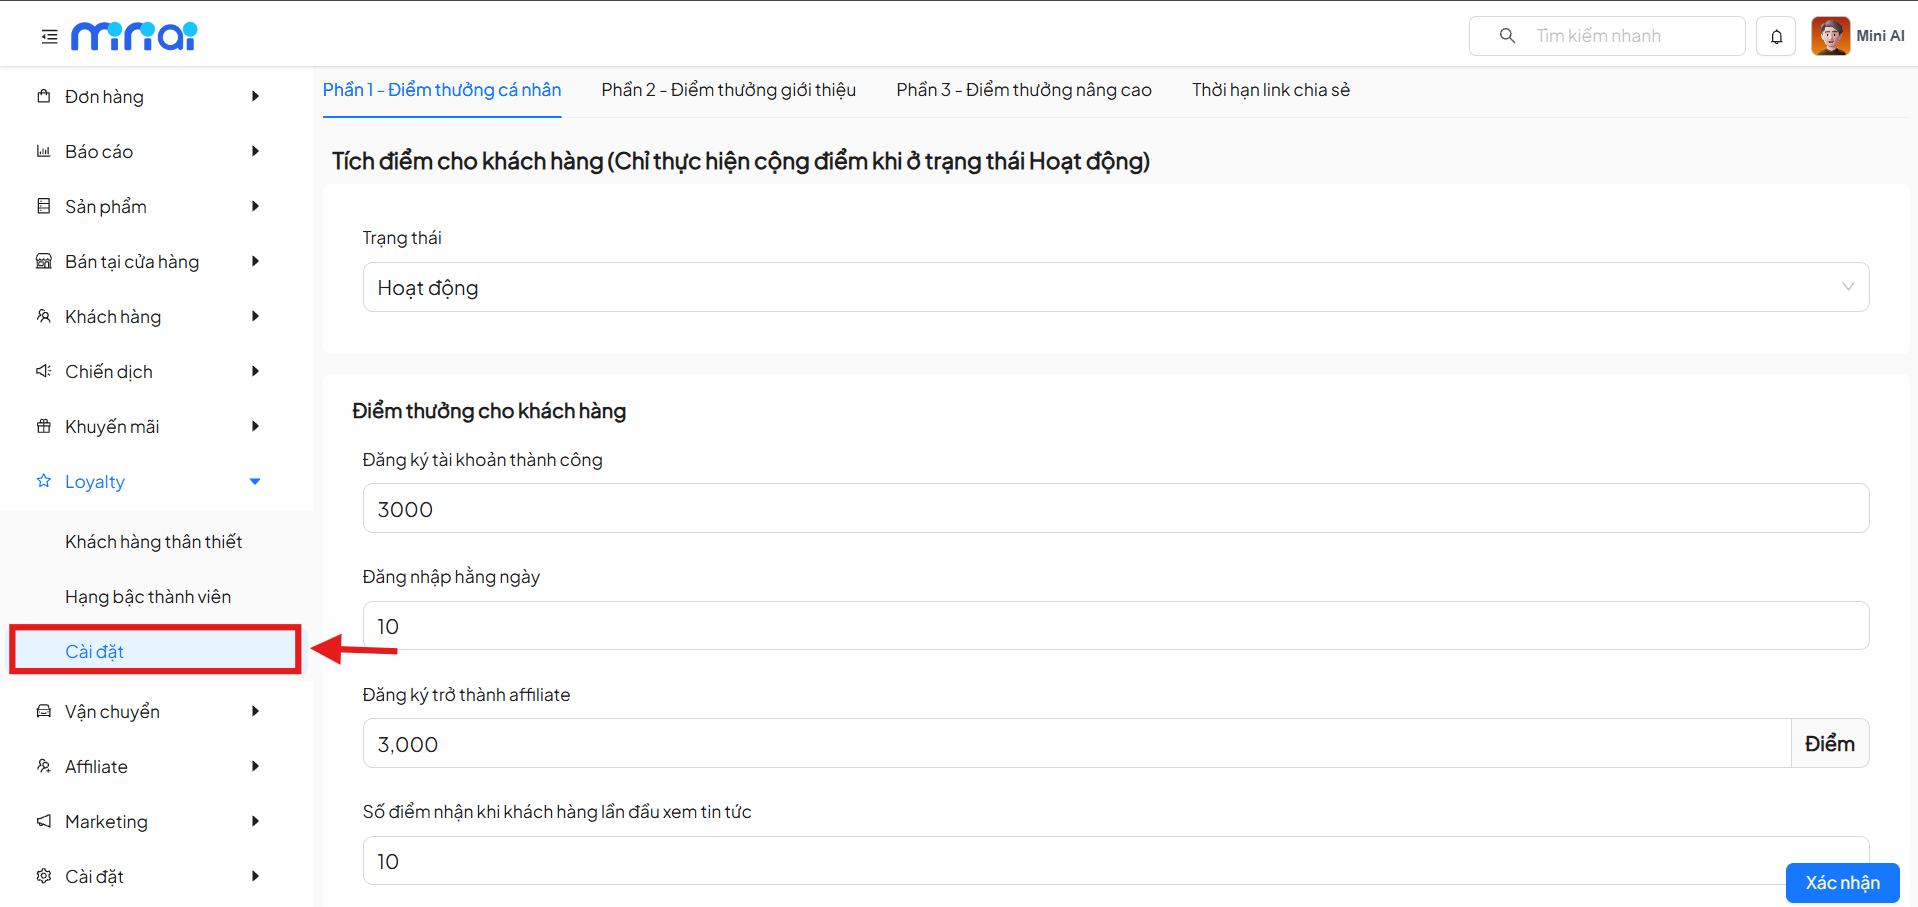Click the Khuyến mãi gift icon
This screenshot has width=1918, height=907.
44,426
